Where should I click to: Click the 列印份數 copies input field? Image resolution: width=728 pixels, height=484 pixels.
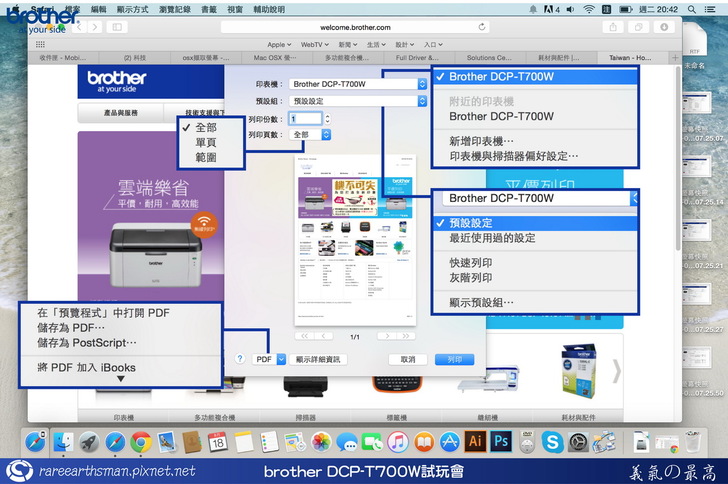pos(305,119)
